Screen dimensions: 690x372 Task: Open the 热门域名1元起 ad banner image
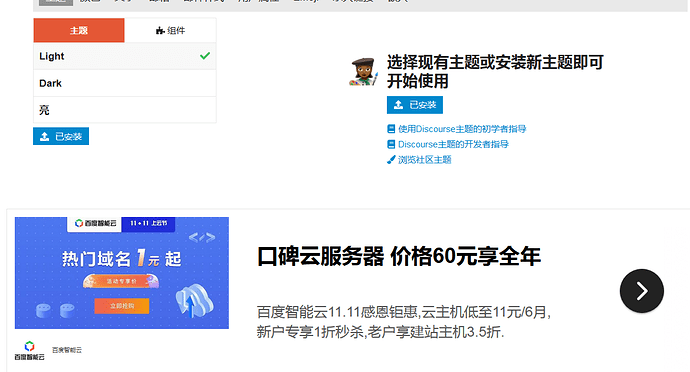pyautogui.click(x=122, y=273)
